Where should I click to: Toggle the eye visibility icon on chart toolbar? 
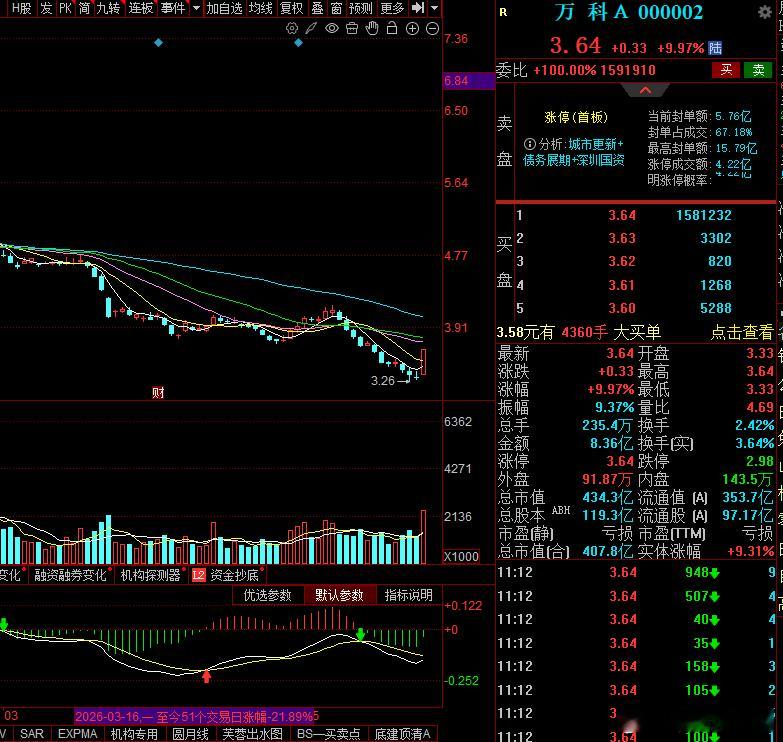coord(332,28)
